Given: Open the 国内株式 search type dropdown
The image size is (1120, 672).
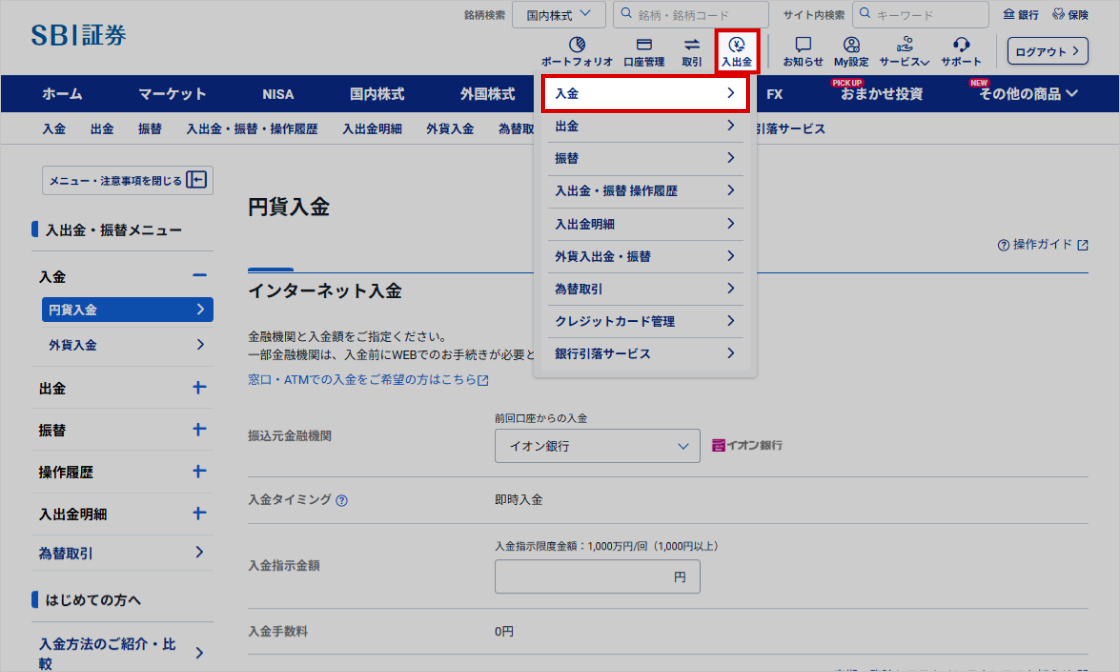Looking at the screenshot, I should [559, 15].
